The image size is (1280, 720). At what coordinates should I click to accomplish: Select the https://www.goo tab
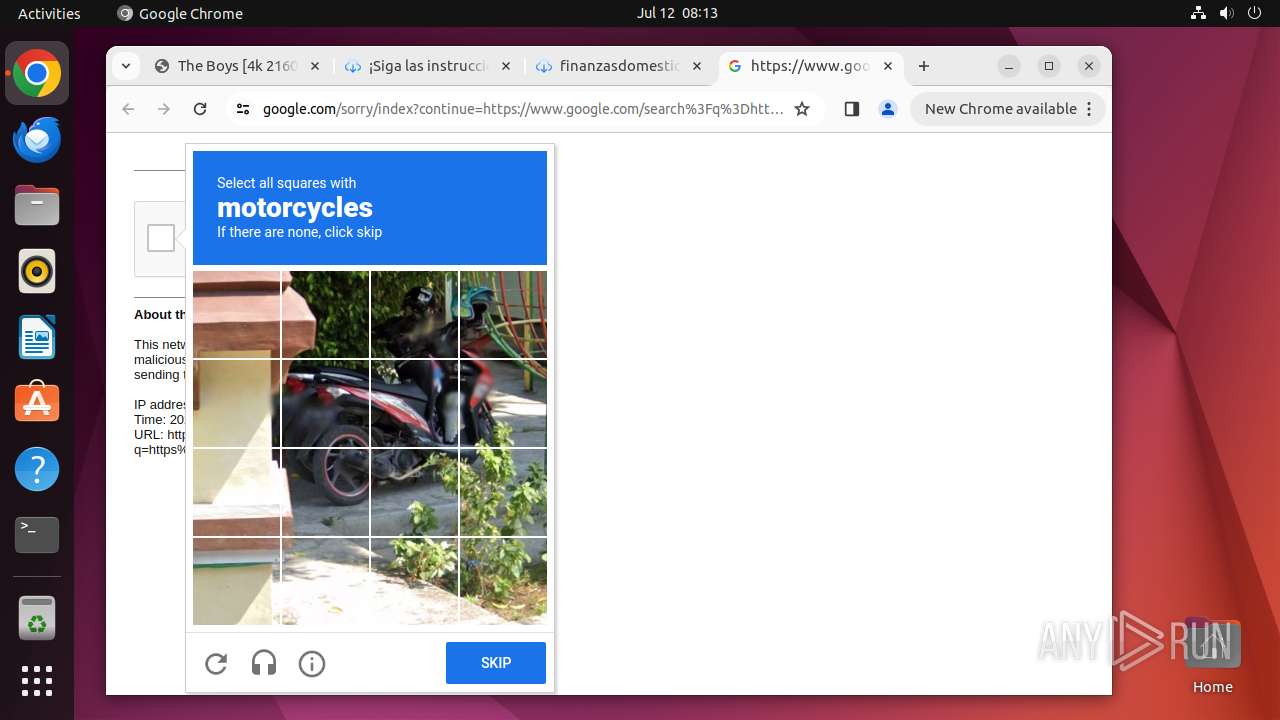tap(810, 66)
